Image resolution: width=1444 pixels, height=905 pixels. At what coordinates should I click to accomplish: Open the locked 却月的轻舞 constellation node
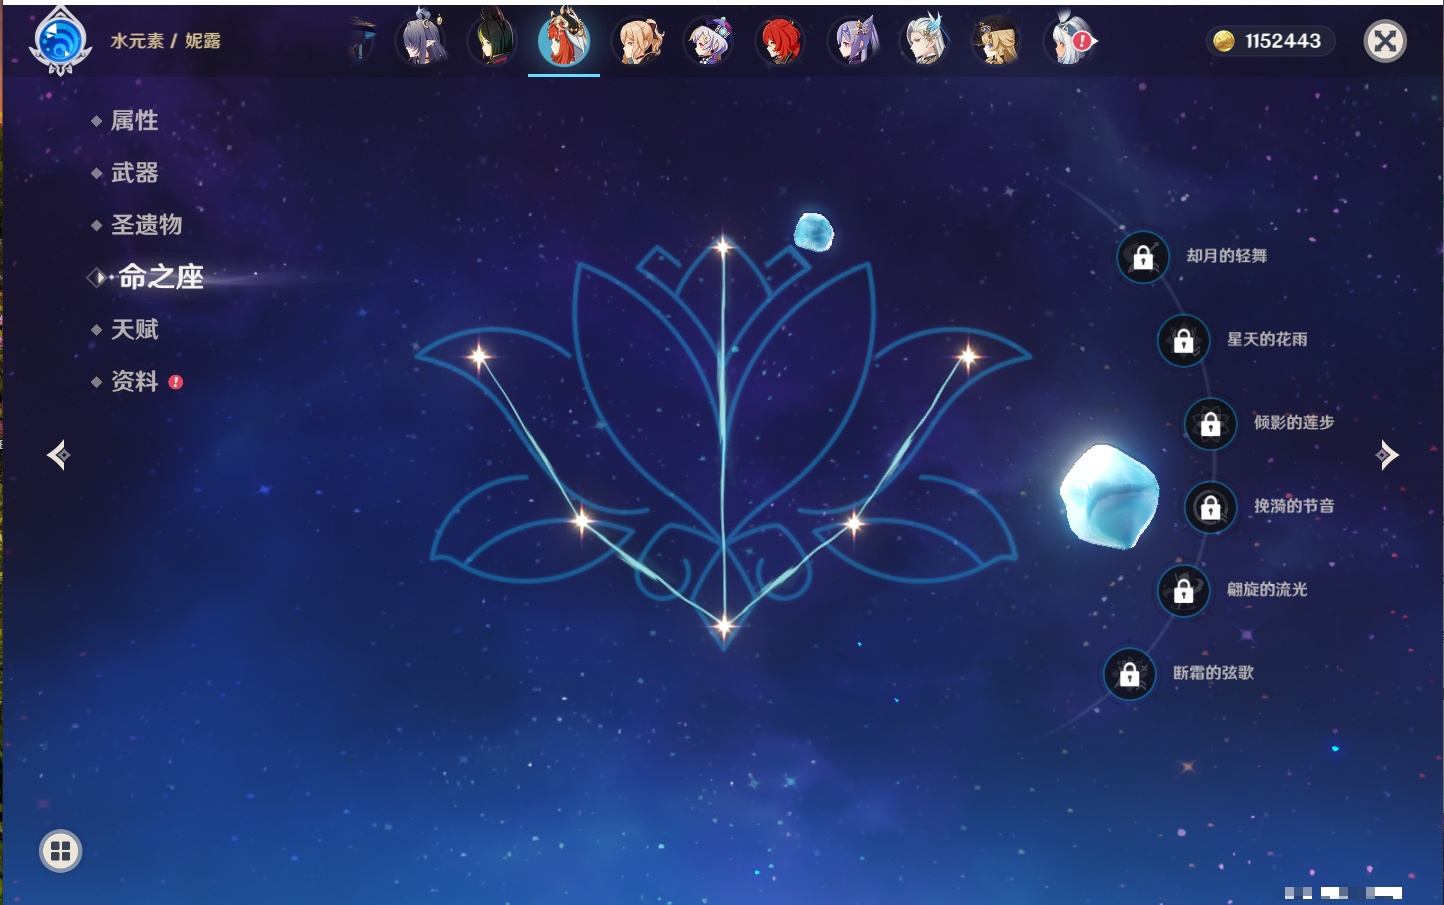1142,257
